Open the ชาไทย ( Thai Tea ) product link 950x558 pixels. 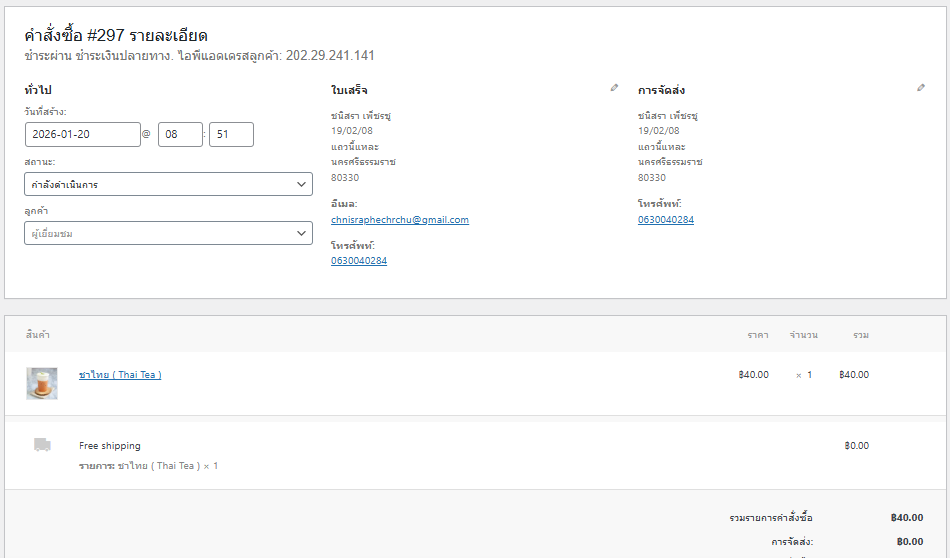(120, 375)
